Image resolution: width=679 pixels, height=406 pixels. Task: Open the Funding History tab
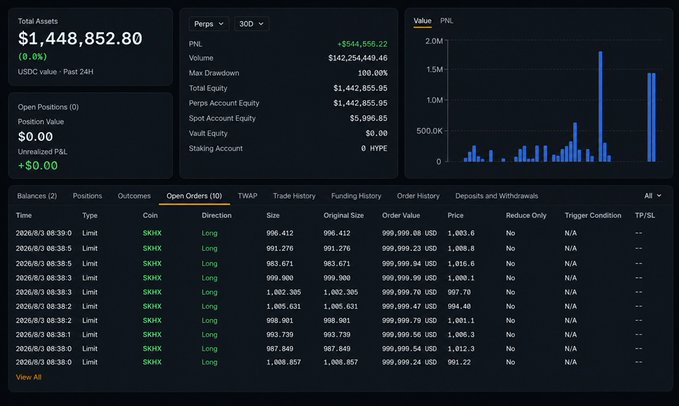[x=356, y=196]
